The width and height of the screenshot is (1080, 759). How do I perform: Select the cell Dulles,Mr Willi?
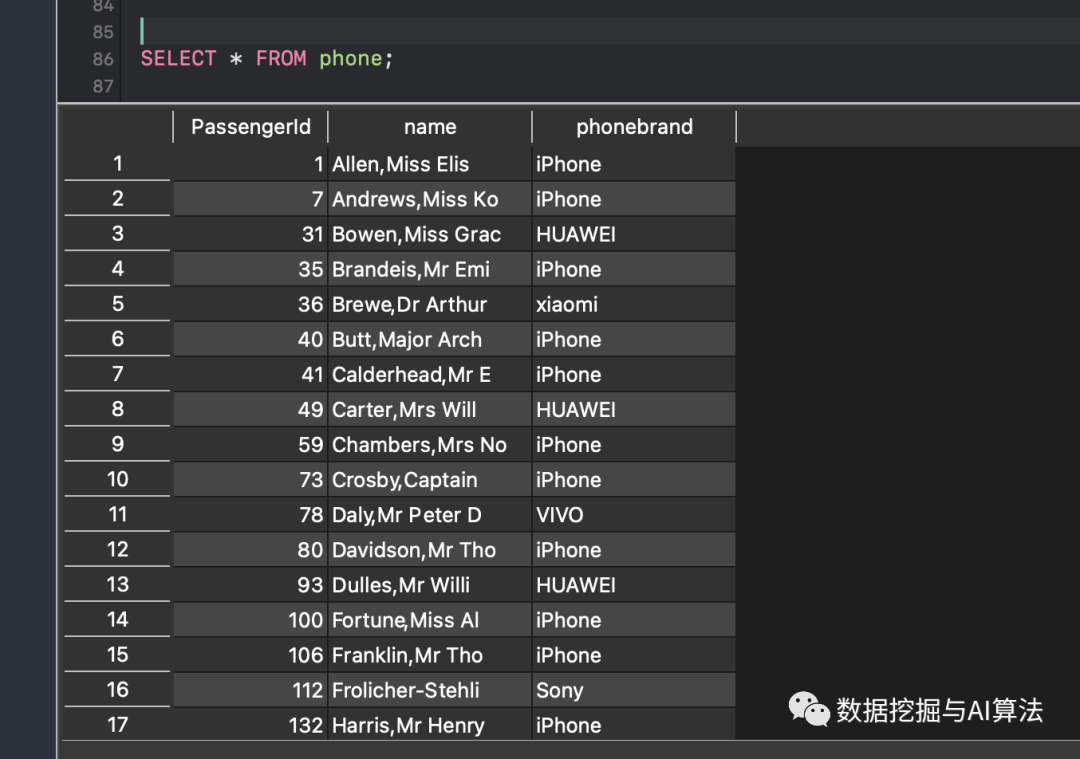click(x=430, y=585)
